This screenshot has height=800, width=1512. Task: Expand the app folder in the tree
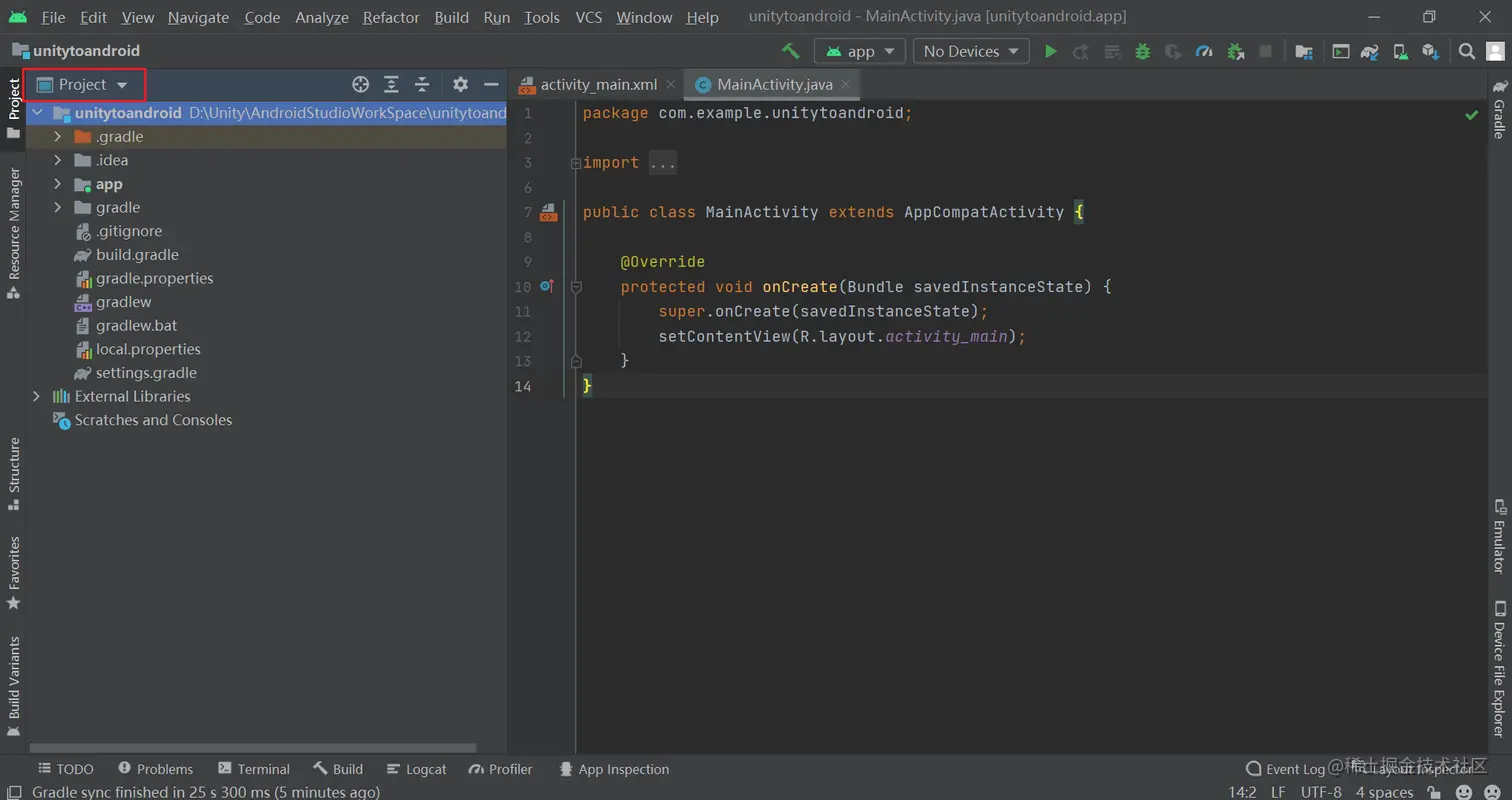(x=58, y=184)
